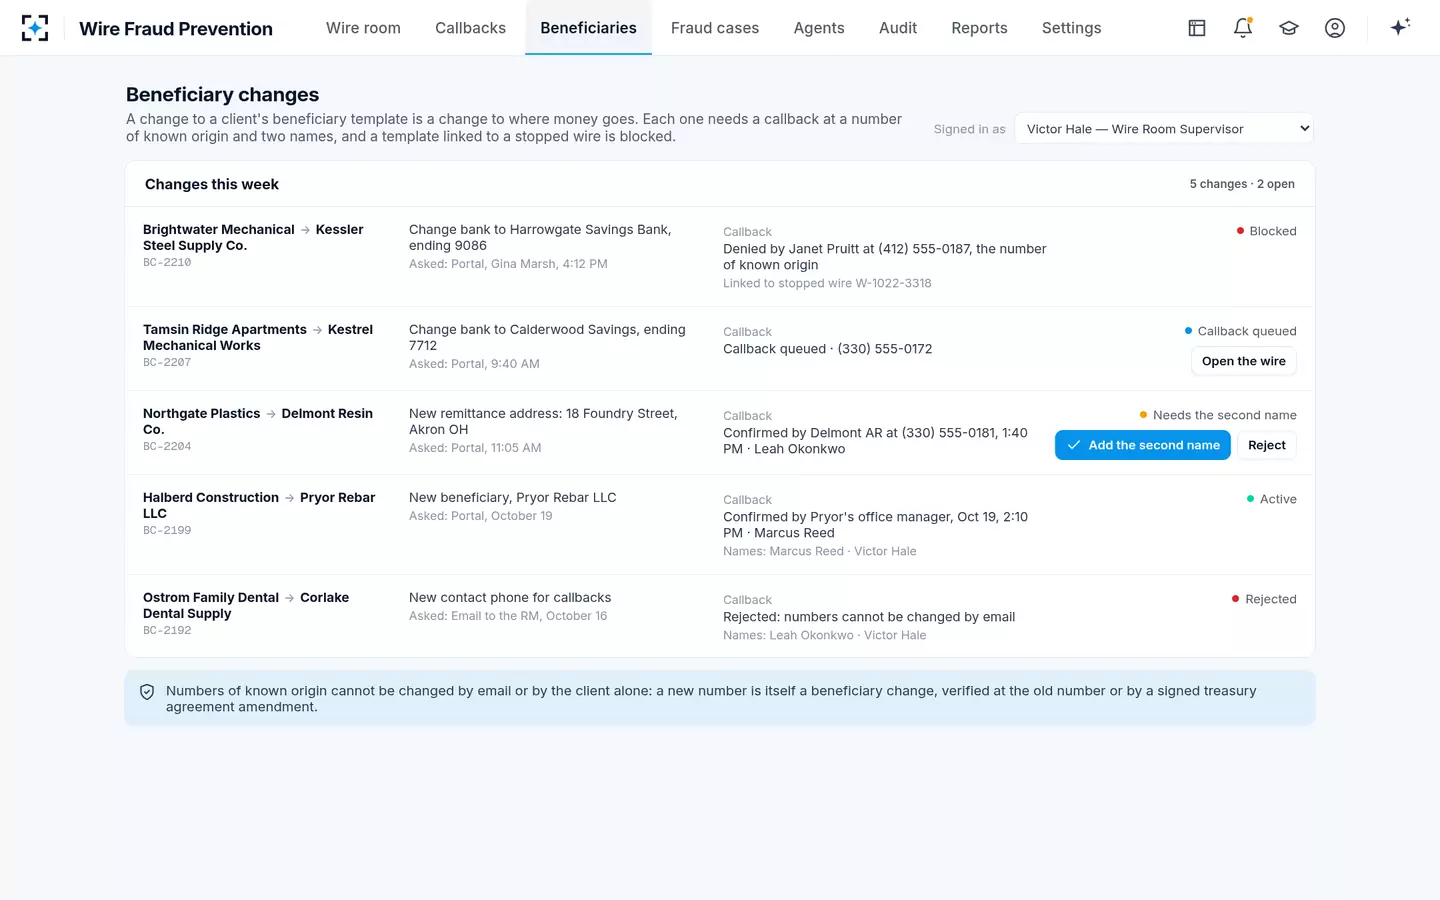The width and height of the screenshot is (1440, 900).
Task: Open the table layout icon in header
Action: (x=1197, y=28)
